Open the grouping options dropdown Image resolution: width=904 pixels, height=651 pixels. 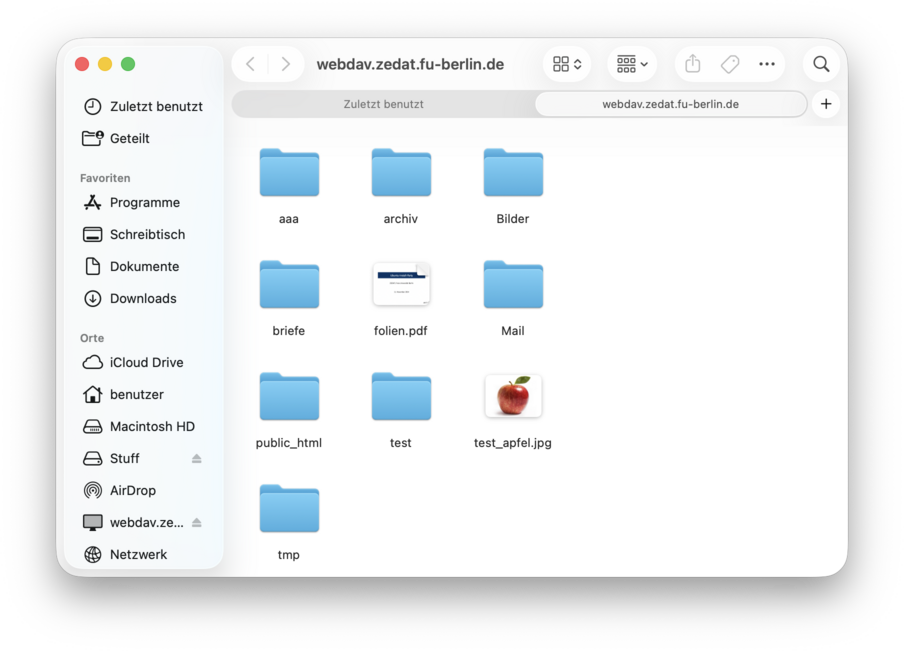pos(631,63)
